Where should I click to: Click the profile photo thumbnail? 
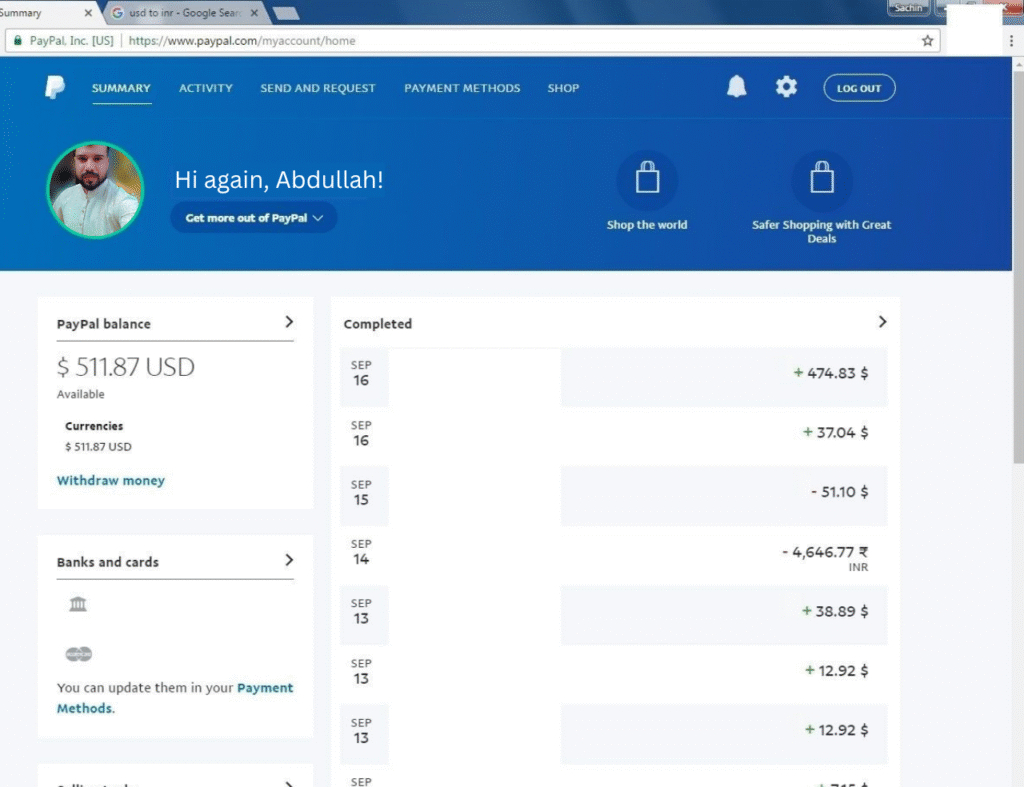click(x=96, y=190)
